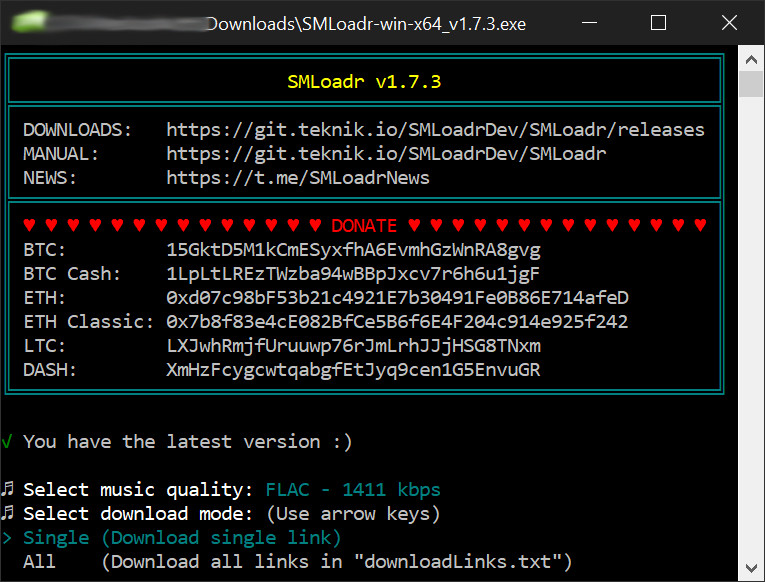The image size is (765, 582).
Task: Click the DOWNLOADS: label
Action: click(x=78, y=130)
